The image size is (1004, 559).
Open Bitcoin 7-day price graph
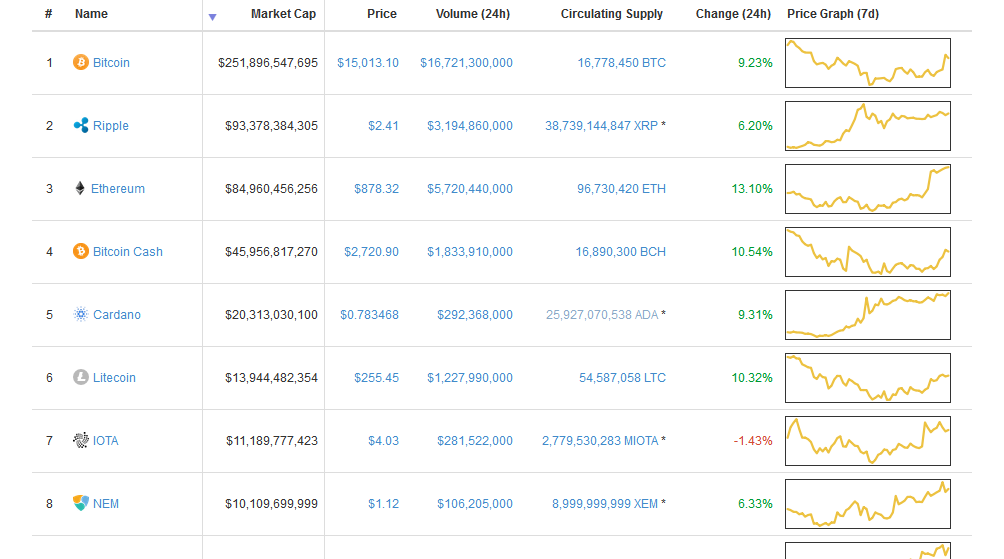[x=868, y=63]
